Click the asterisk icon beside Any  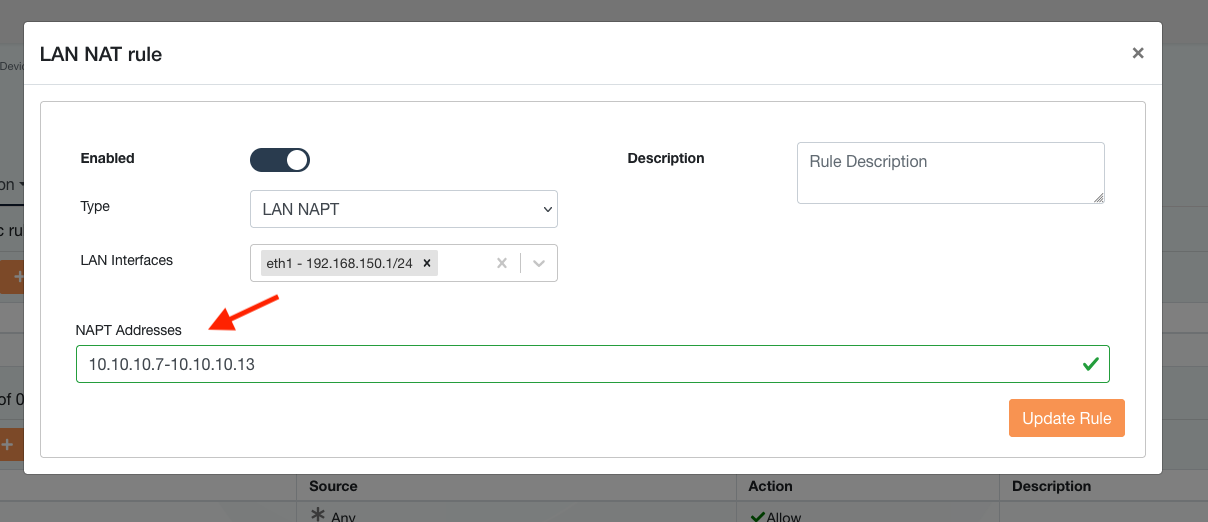tap(318, 515)
